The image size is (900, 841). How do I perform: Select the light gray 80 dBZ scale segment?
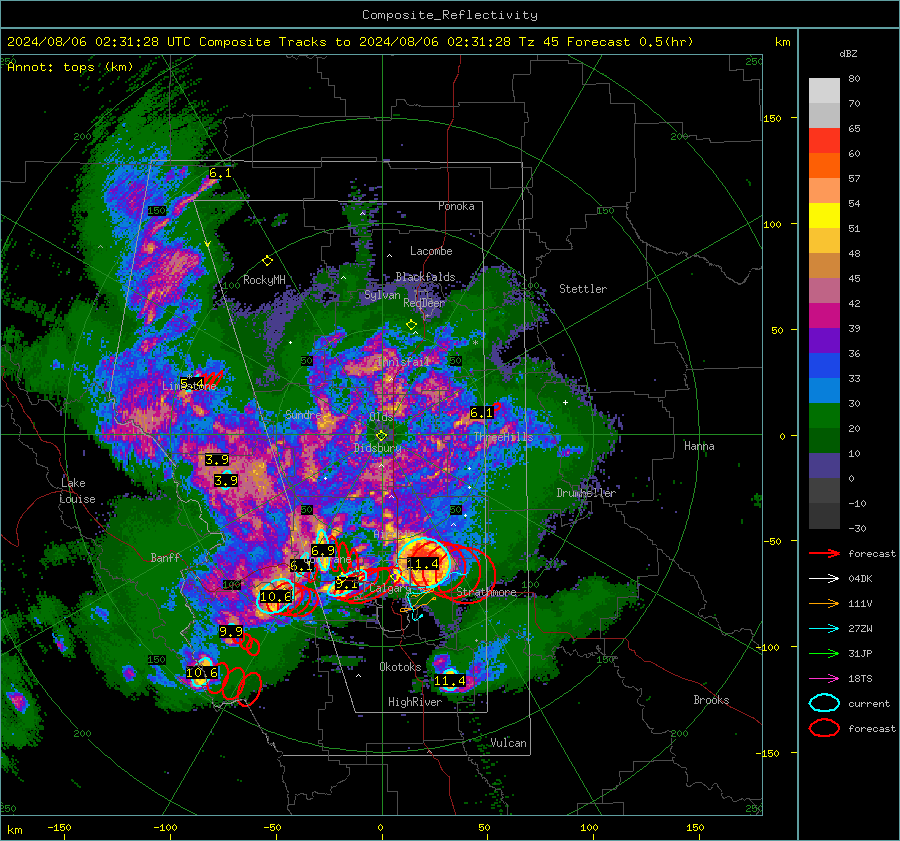pos(824,90)
